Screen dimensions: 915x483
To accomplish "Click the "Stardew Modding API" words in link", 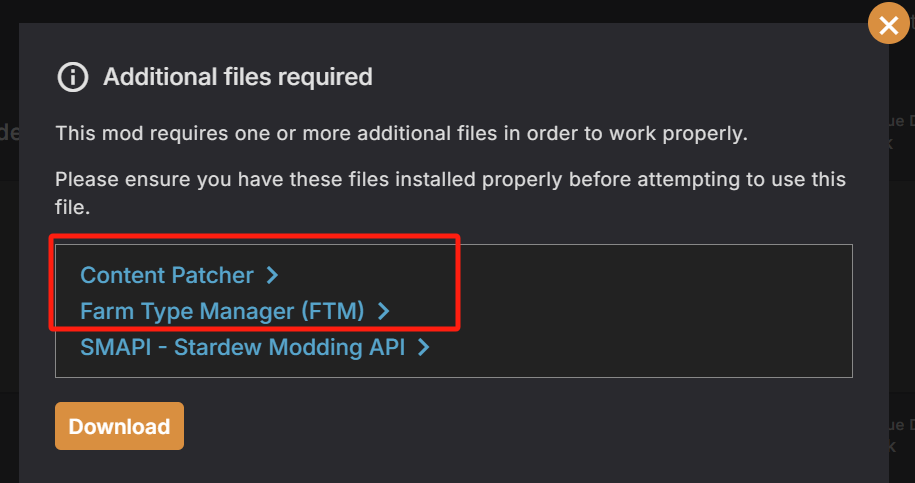I will point(289,347).
